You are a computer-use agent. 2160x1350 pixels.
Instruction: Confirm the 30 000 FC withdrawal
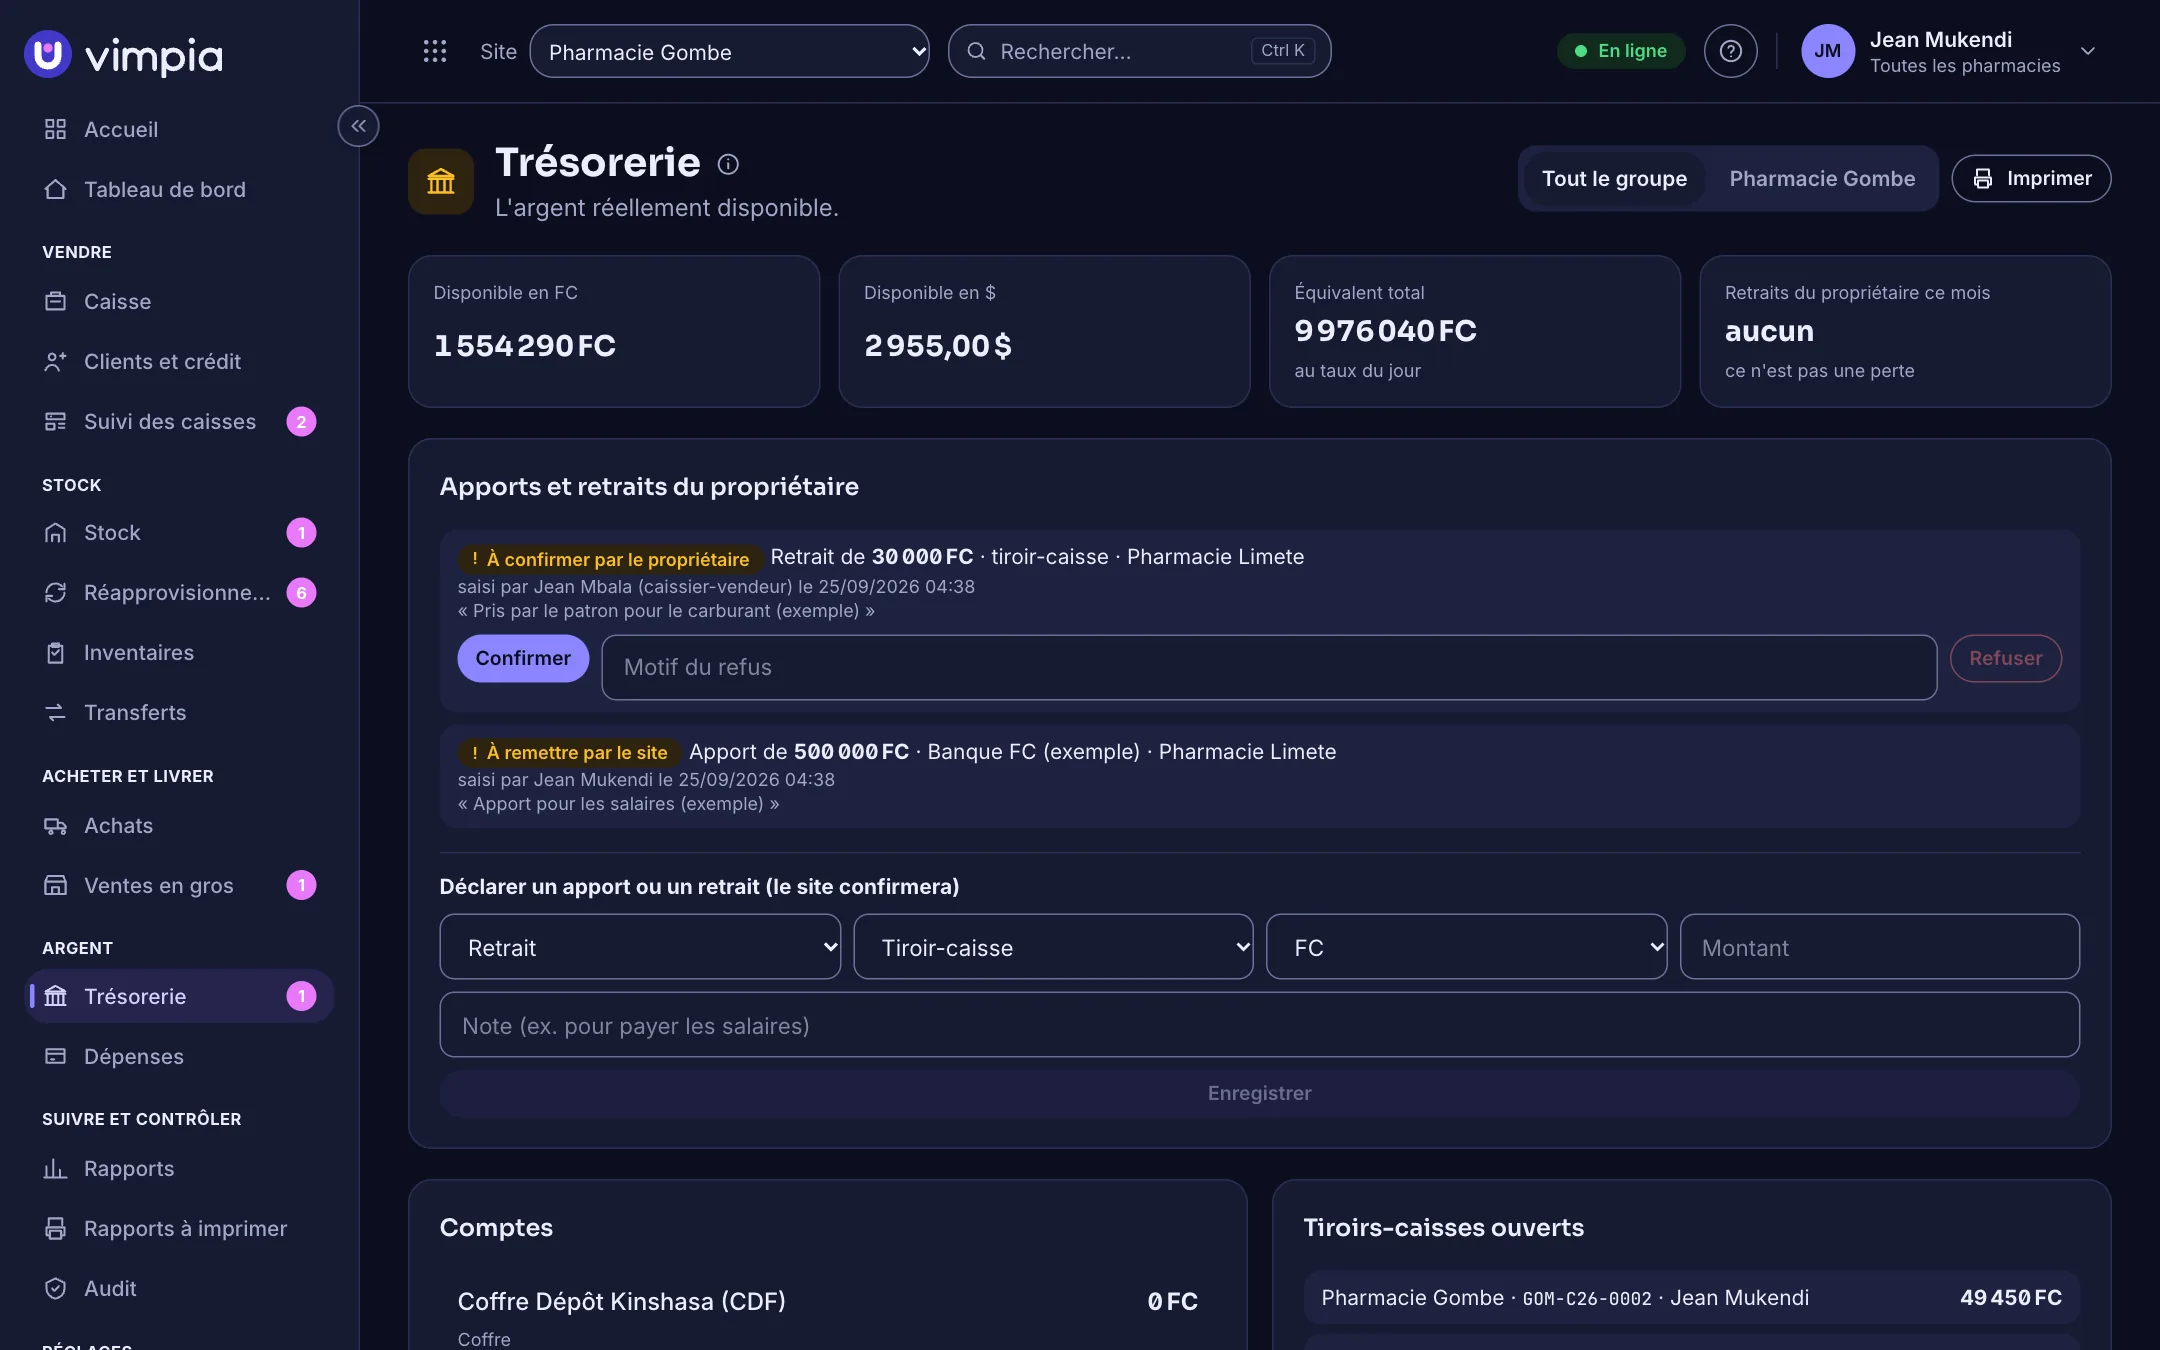523,658
